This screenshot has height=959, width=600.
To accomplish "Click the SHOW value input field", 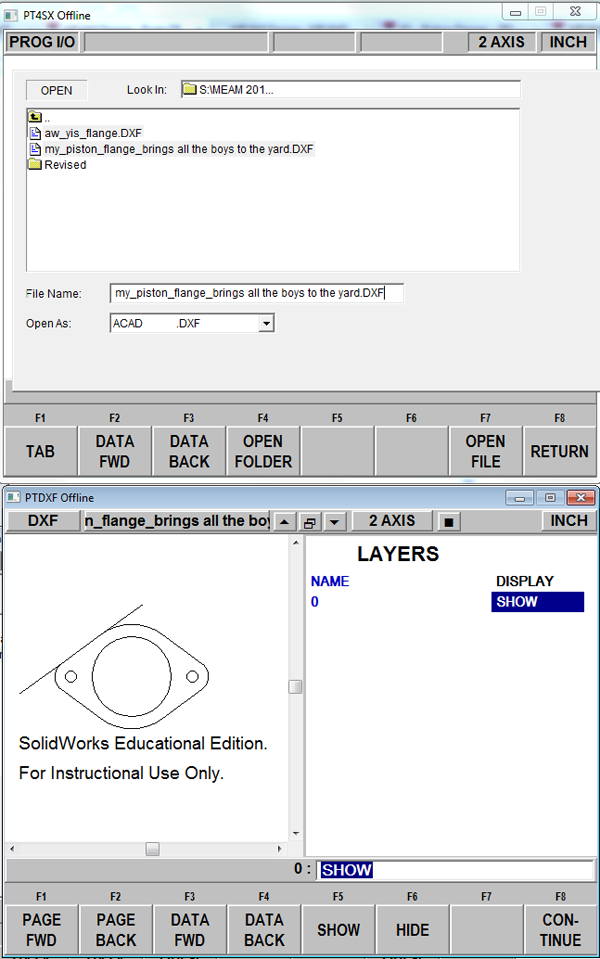I will point(456,870).
